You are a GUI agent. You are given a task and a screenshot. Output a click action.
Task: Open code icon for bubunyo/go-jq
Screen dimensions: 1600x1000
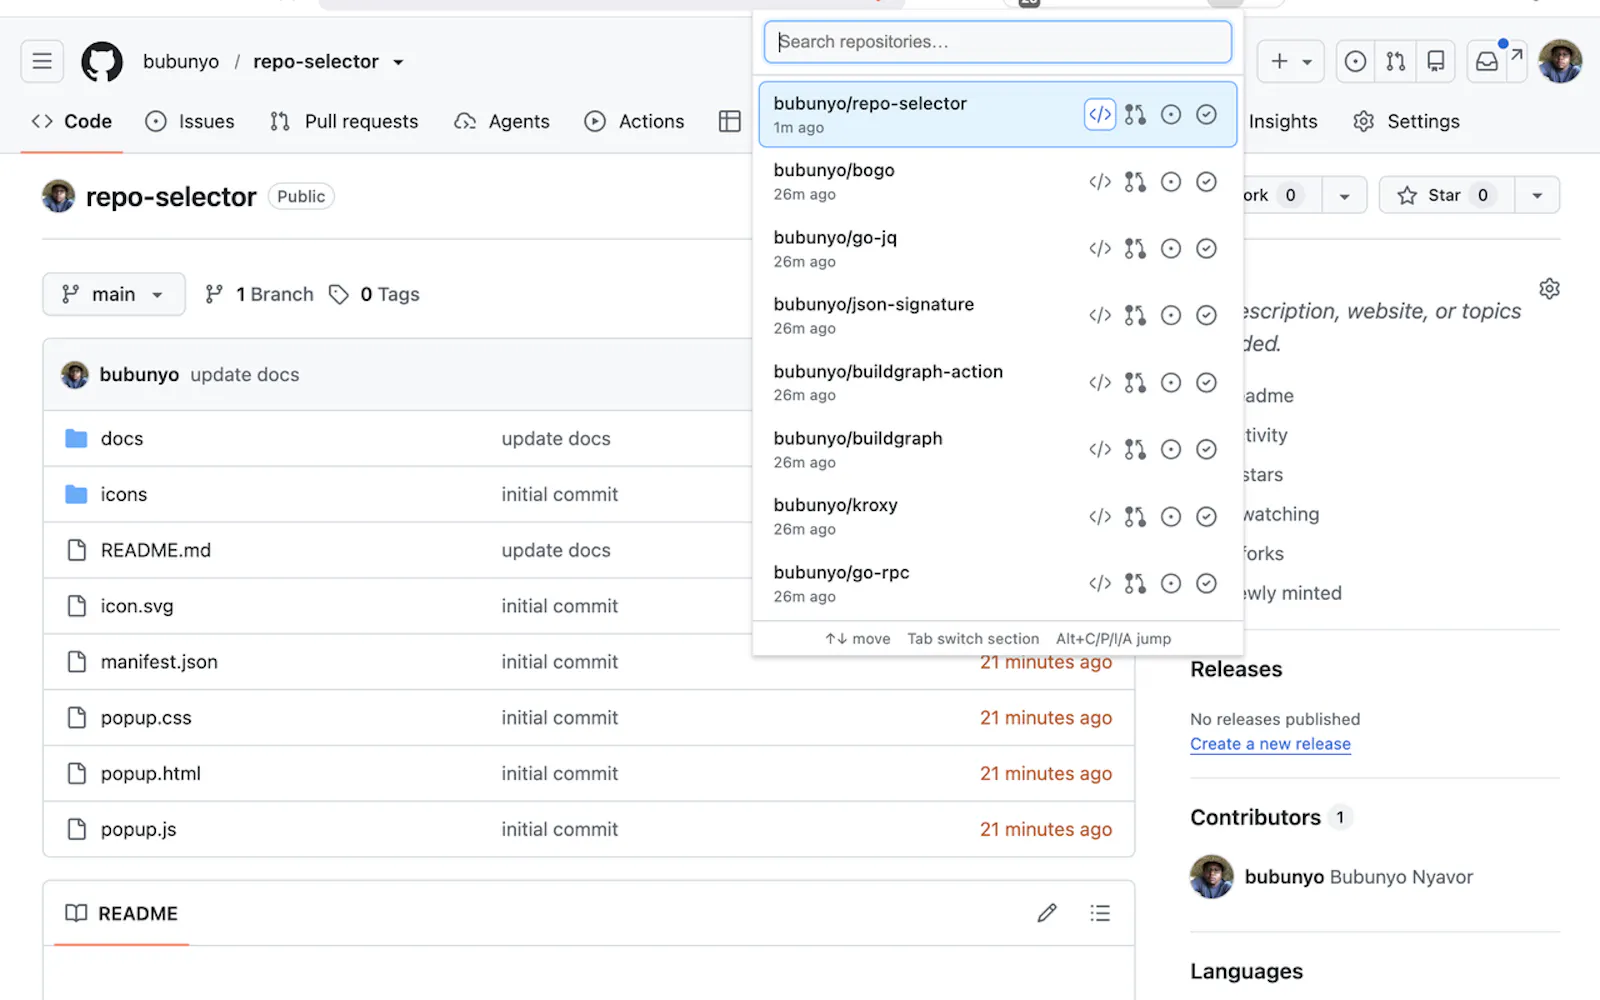[x=1100, y=249]
